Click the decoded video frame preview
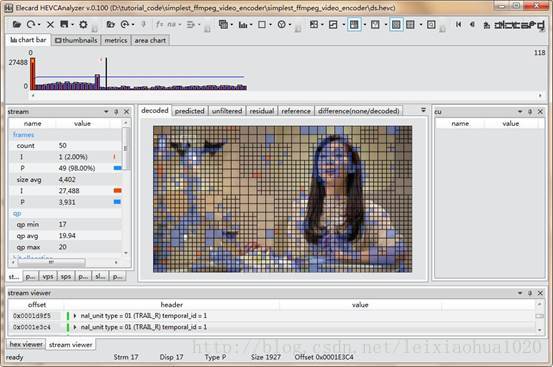Viewport: 553px width, 367px height. click(x=282, y=199)
